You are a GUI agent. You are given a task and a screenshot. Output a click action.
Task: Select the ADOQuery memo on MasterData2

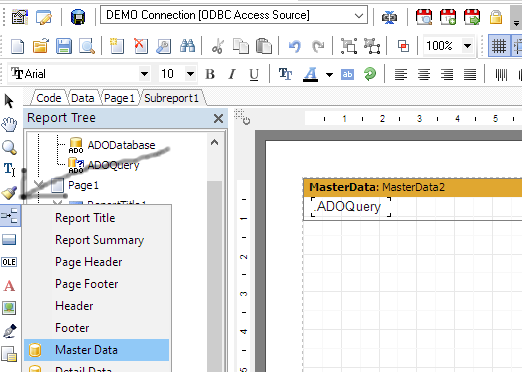pyautogui.click(x=351, y=207)
